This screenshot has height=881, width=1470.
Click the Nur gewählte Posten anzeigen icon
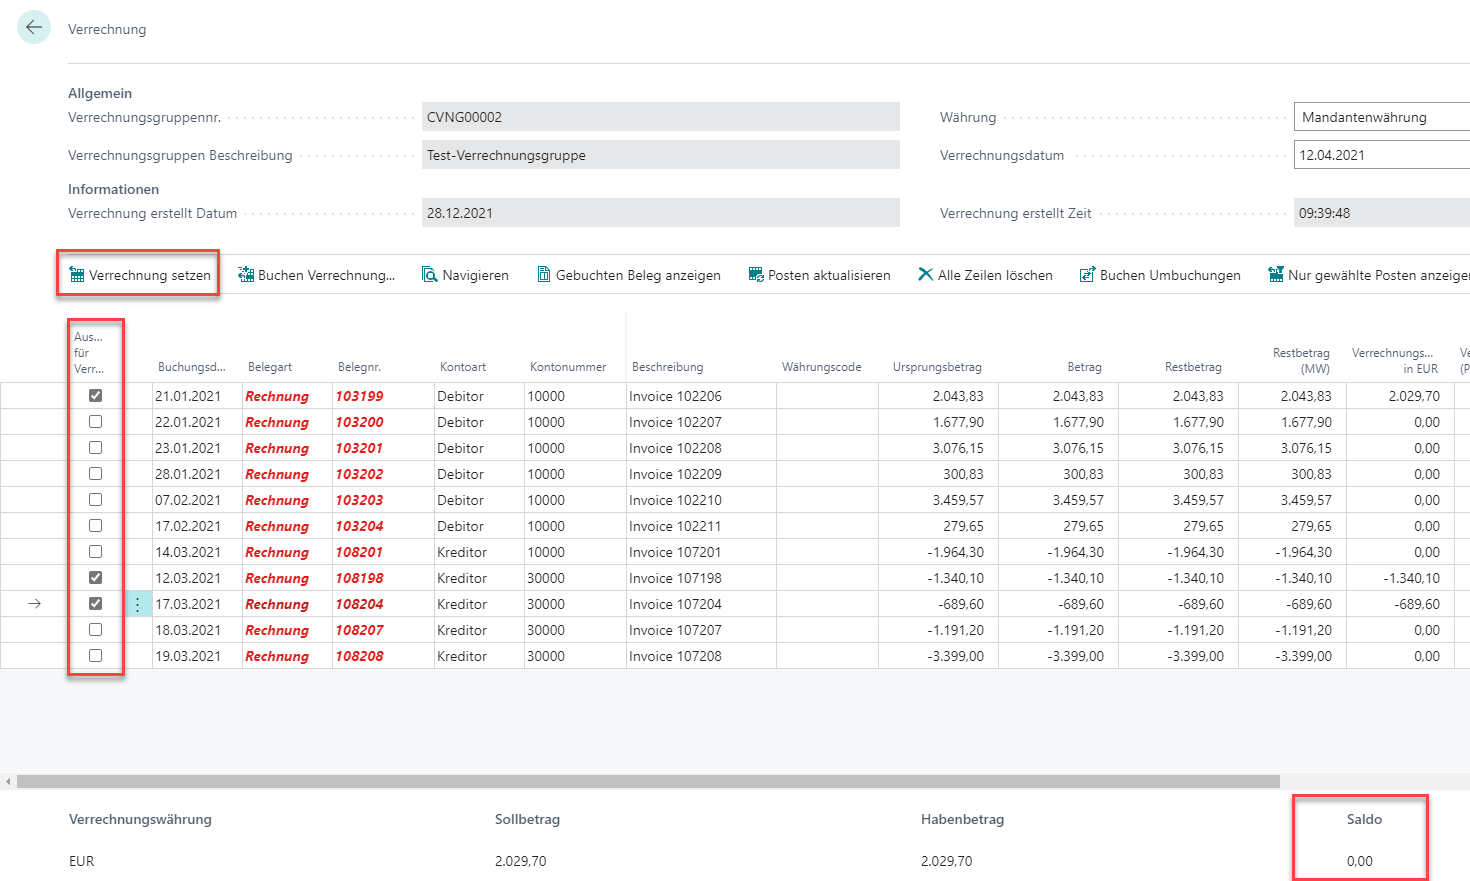pos(1276,275)
